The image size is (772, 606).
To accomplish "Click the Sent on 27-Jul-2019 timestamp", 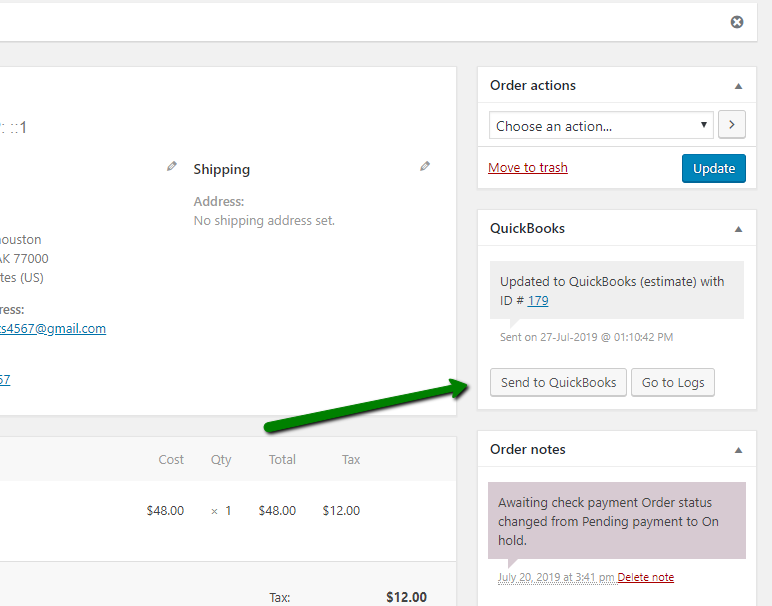I will [x=586, y=337].
